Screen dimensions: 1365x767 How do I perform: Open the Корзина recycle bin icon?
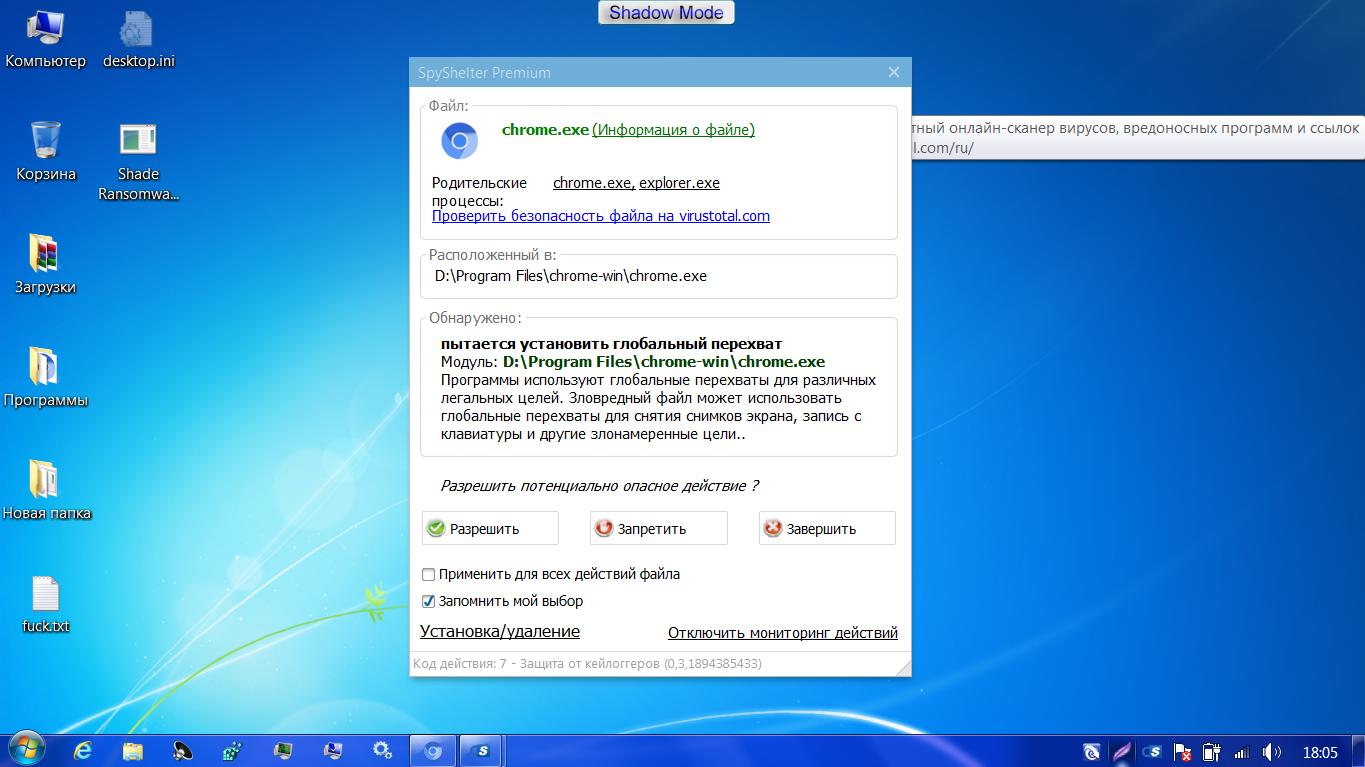pos(46,140)
